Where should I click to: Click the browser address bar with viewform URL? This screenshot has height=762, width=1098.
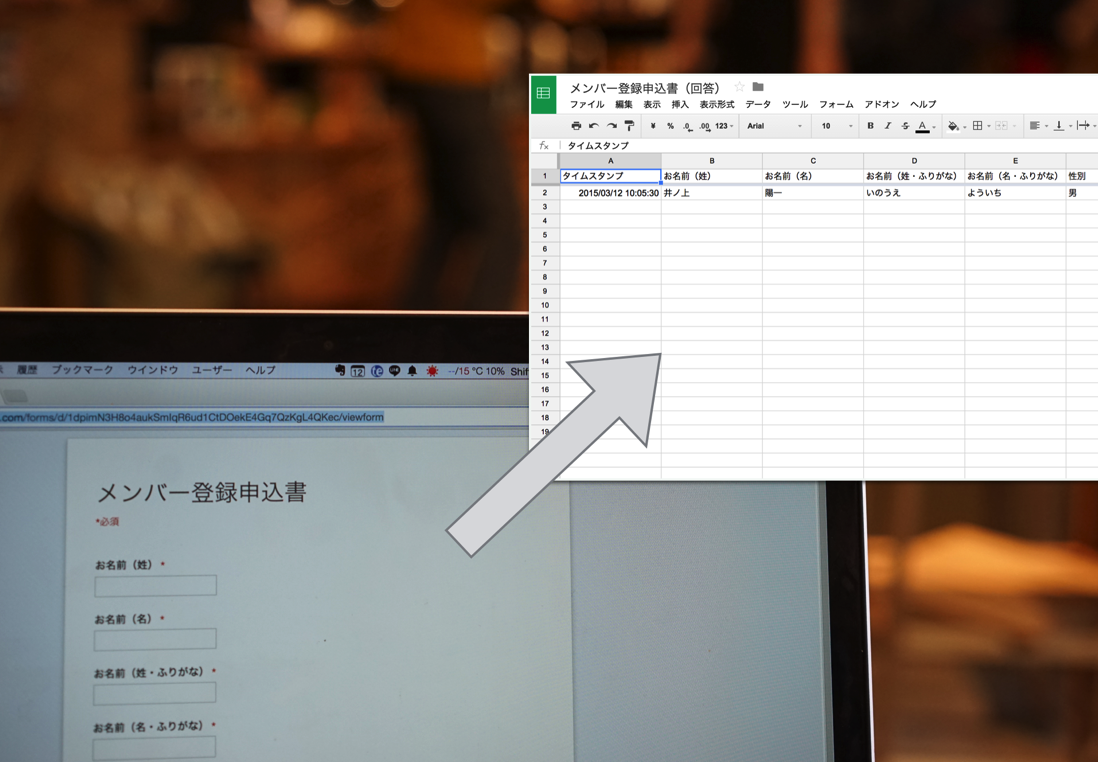coord(264,417)
